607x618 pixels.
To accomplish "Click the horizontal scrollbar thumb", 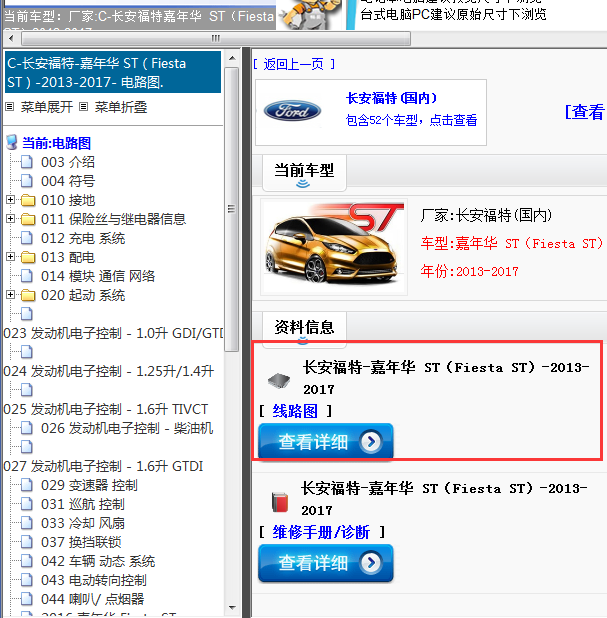I will tap(216, 39).
